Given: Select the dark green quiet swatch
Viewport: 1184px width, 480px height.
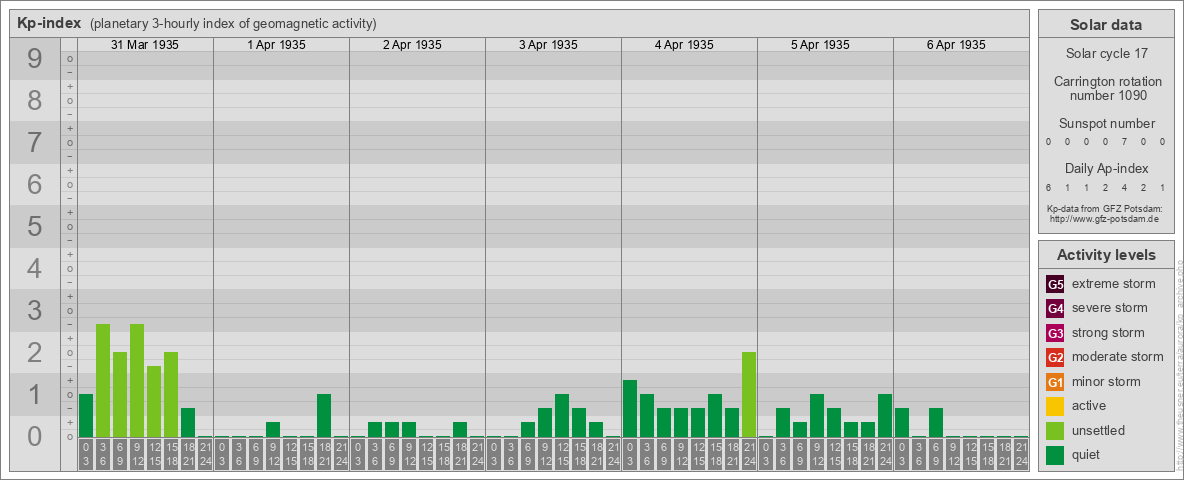Looking at the screenshot, I should point(1055,454).
